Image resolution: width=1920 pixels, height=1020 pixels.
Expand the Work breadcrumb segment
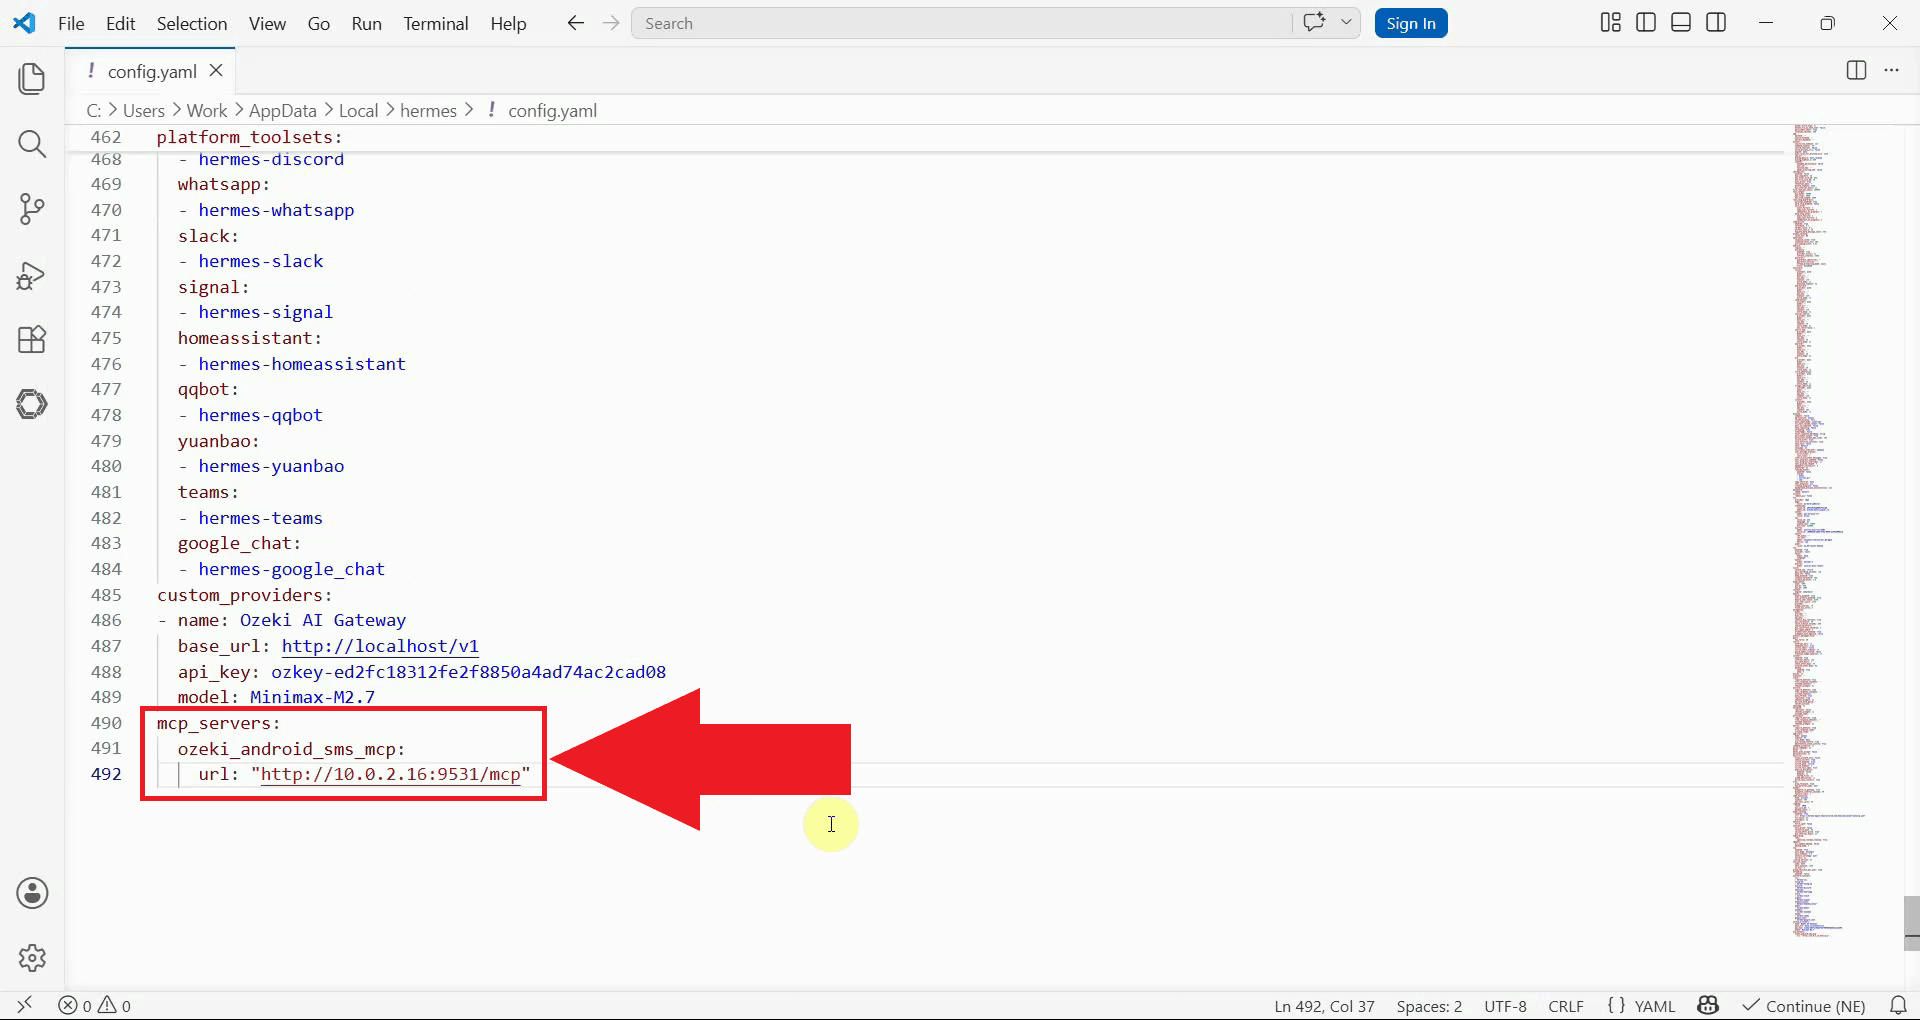207,111
